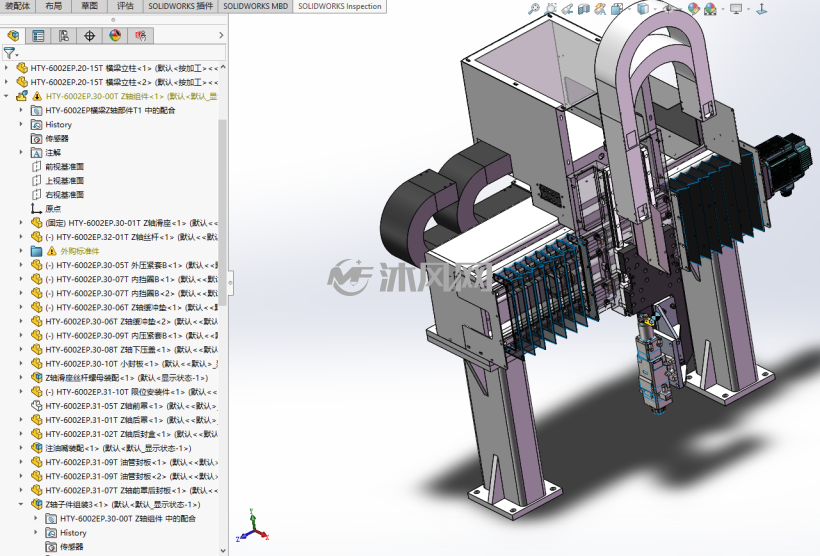Click the Previous View icon
This screenshot has height=556, width=820.
(x=567, y=9)
